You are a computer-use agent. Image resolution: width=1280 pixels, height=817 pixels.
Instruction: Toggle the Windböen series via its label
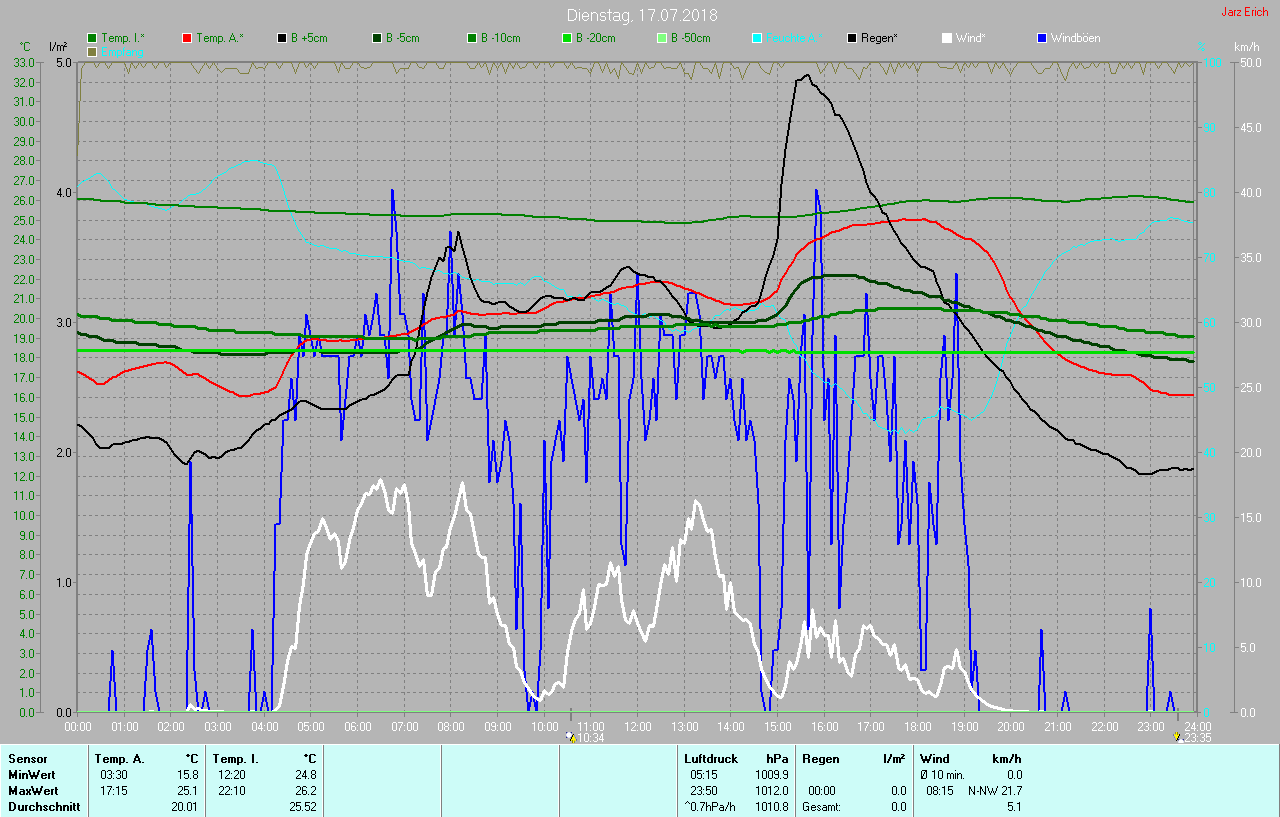(1075, 38)
